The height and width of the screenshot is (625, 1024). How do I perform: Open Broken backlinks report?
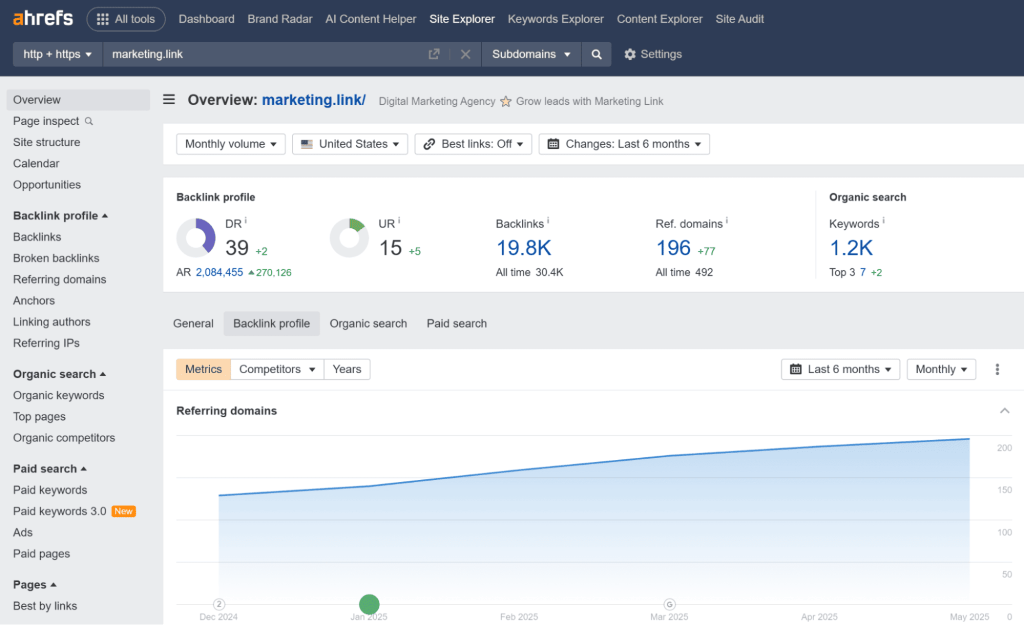click(56, 258)
